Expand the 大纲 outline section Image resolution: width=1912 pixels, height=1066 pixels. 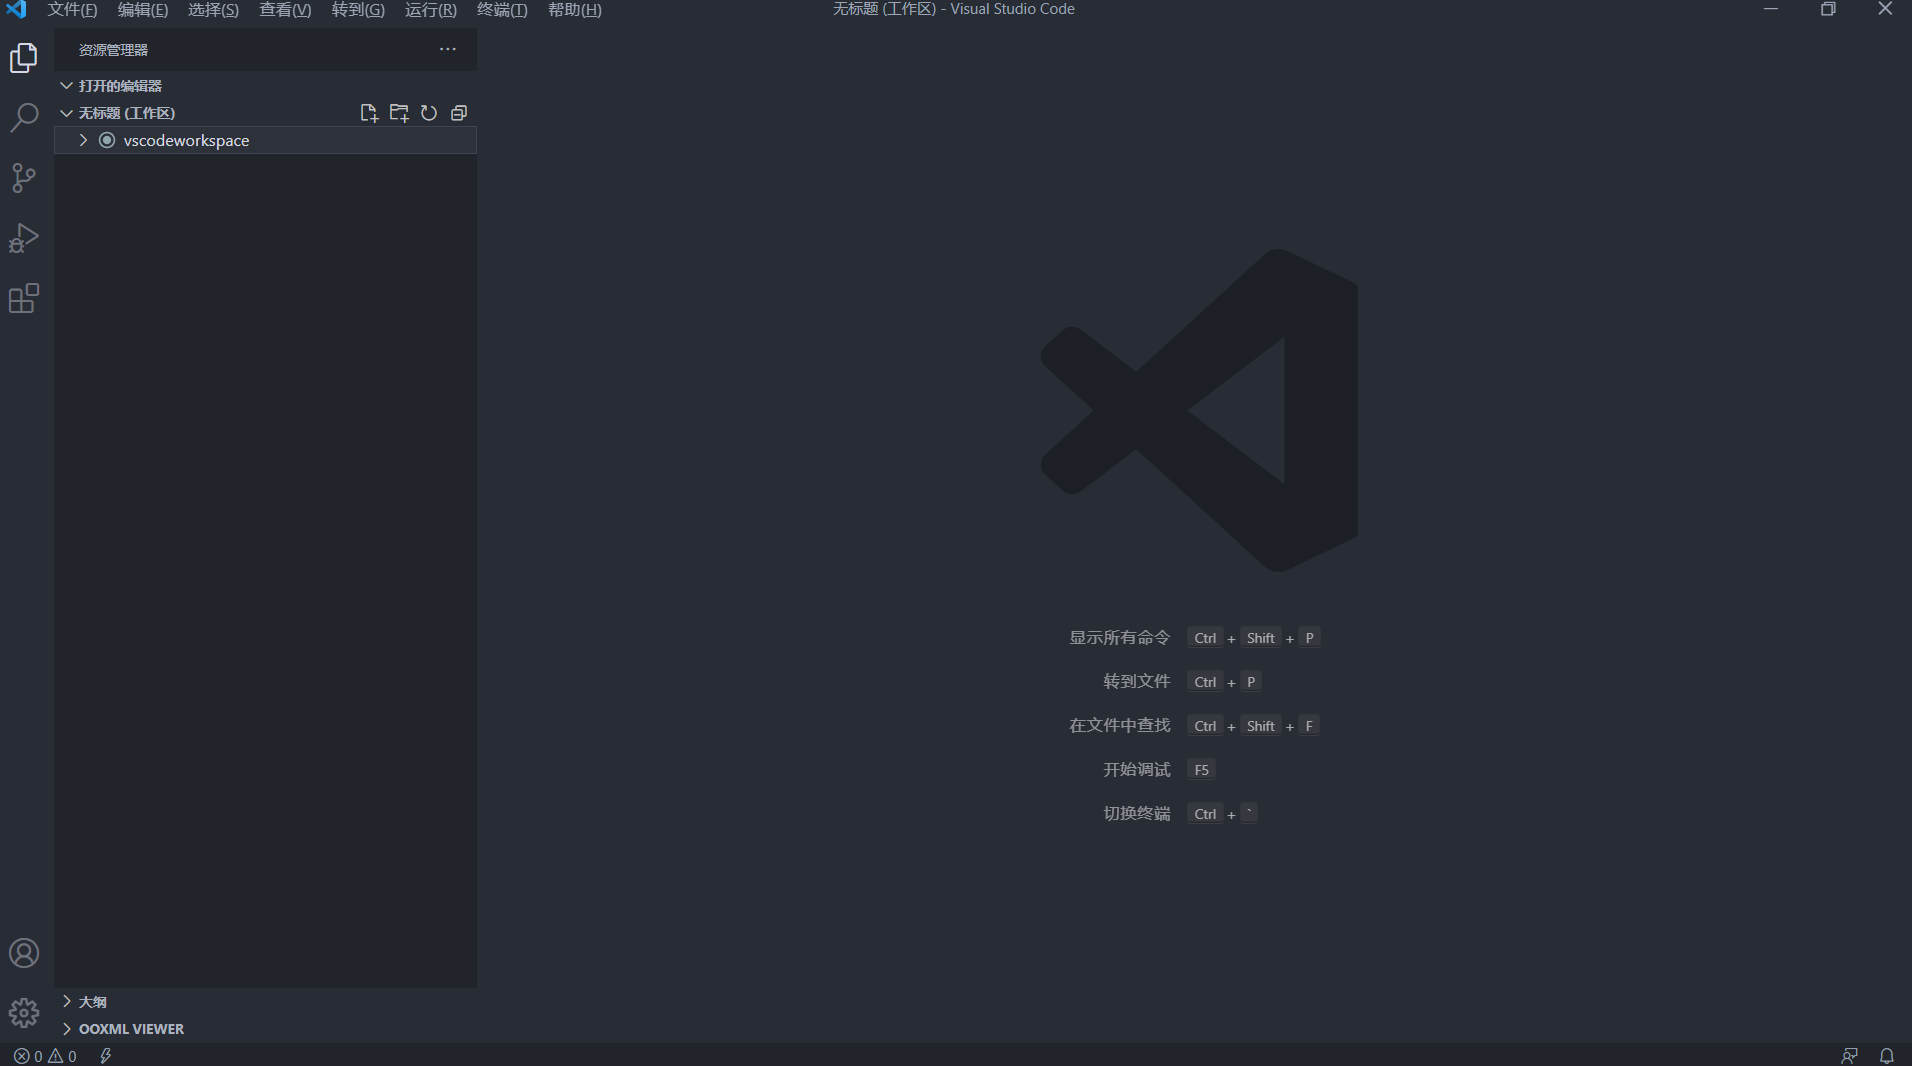click(66, 1001)
